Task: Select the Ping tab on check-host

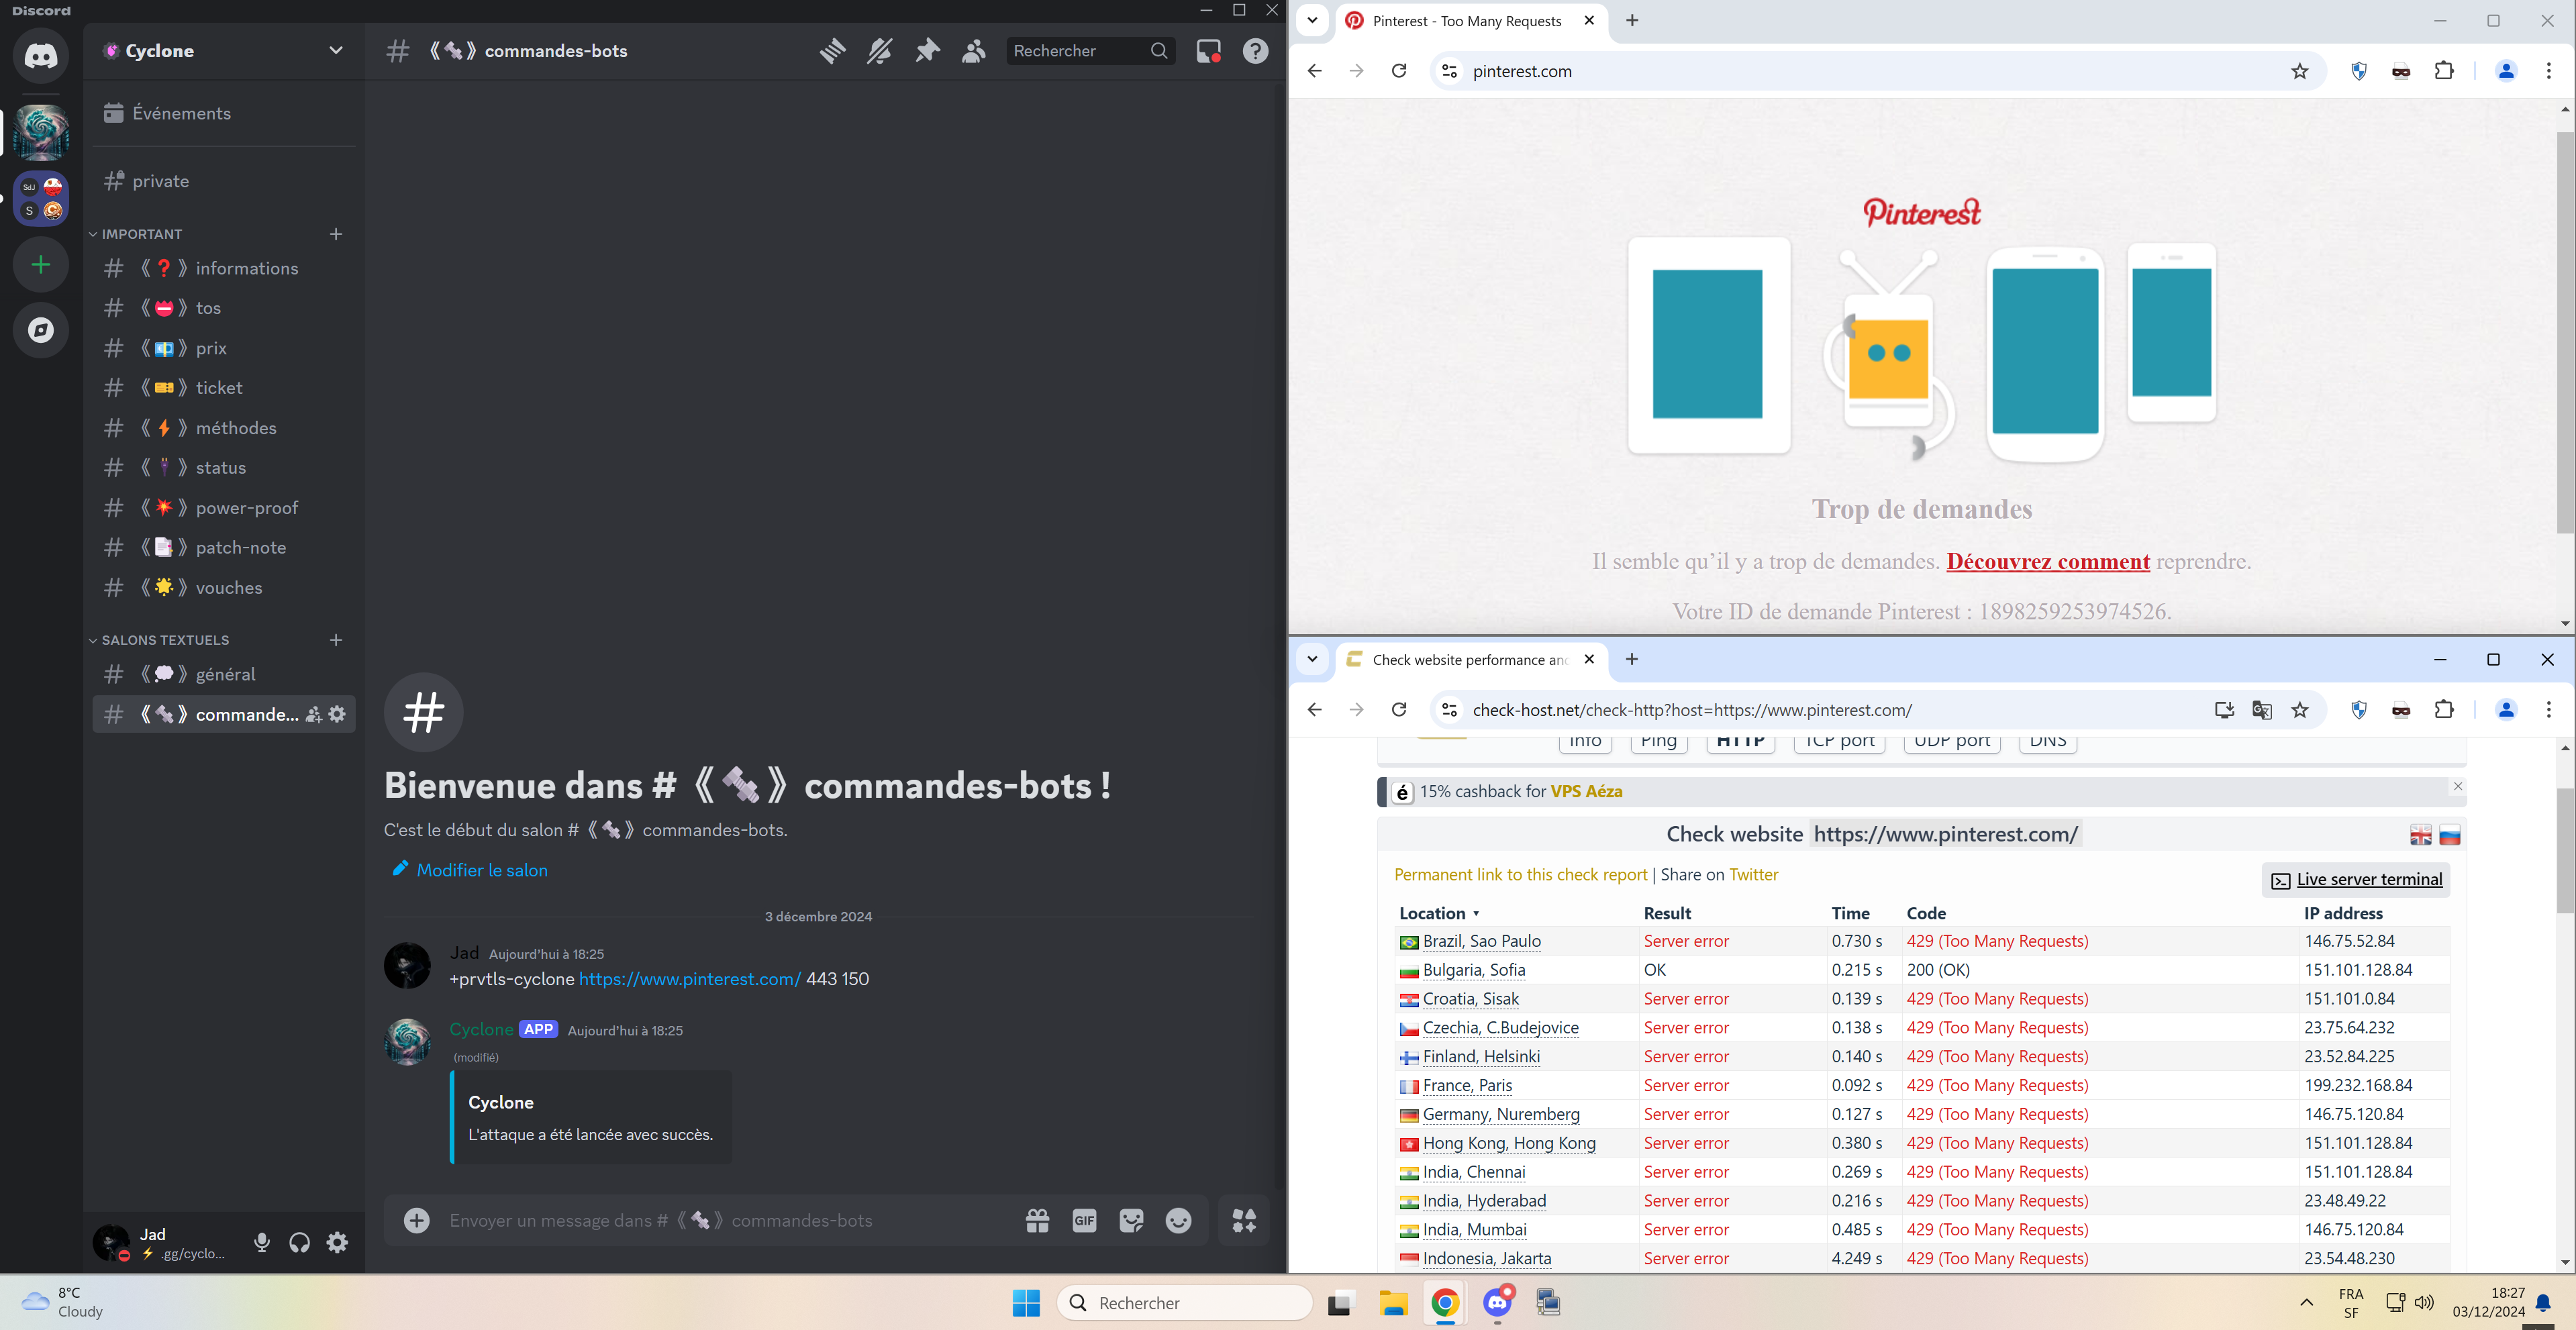Action: click(x=1658, y=742)
